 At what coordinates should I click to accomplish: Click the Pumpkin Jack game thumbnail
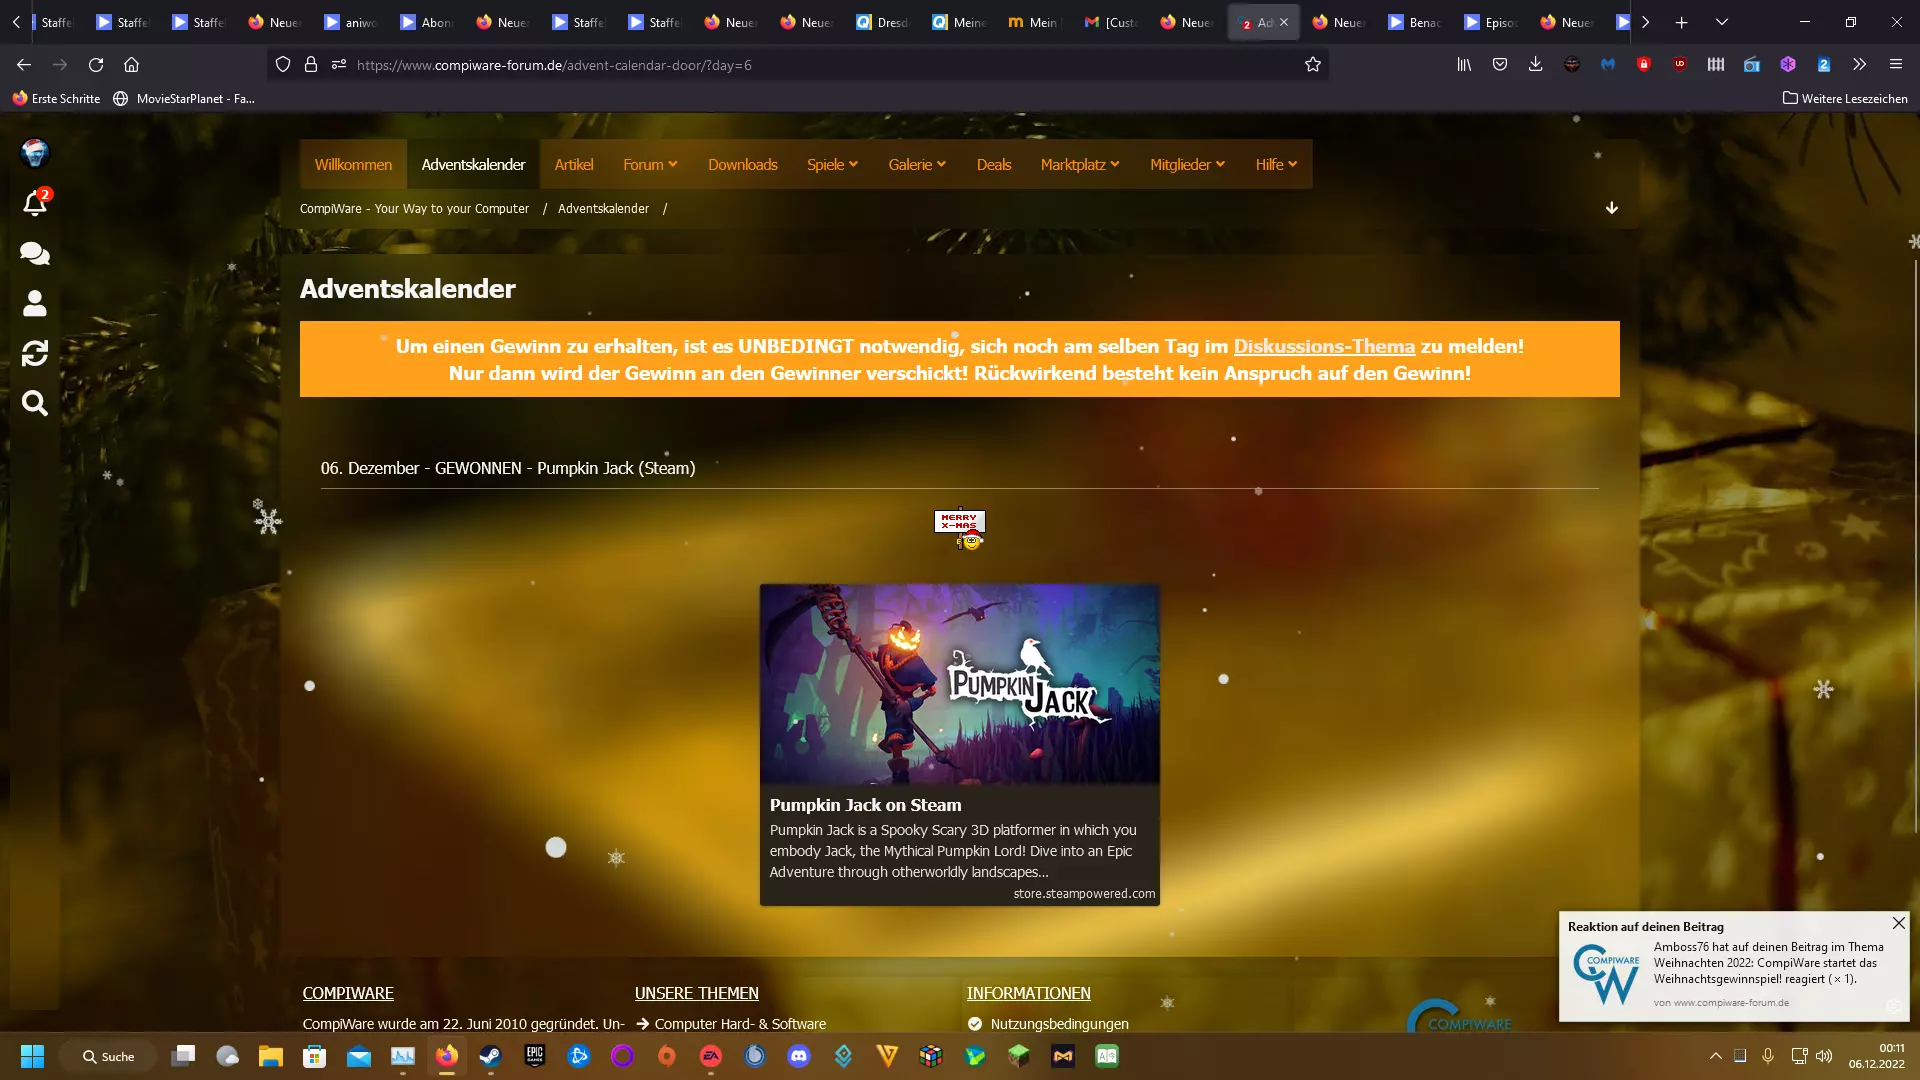pyautogui.click(x=960, y=684)
